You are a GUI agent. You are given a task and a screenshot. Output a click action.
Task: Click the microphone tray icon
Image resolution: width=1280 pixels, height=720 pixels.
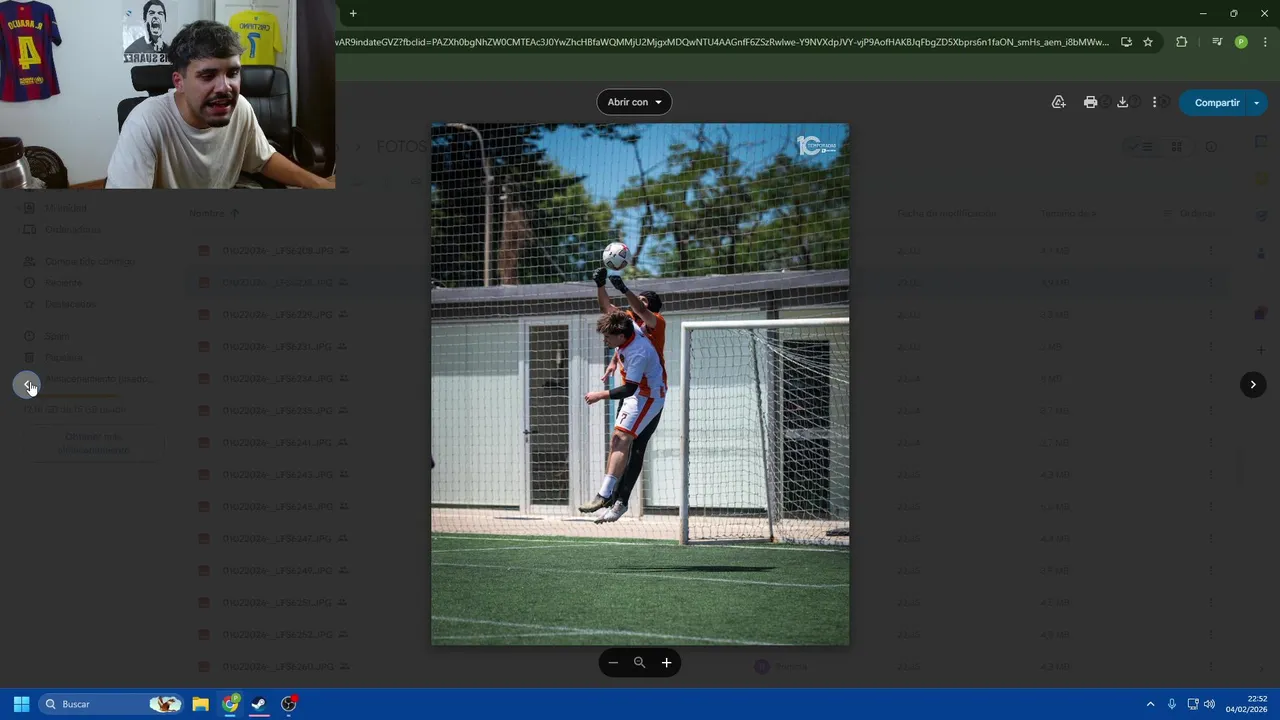pyautogui.click(x=1172, y=704)
